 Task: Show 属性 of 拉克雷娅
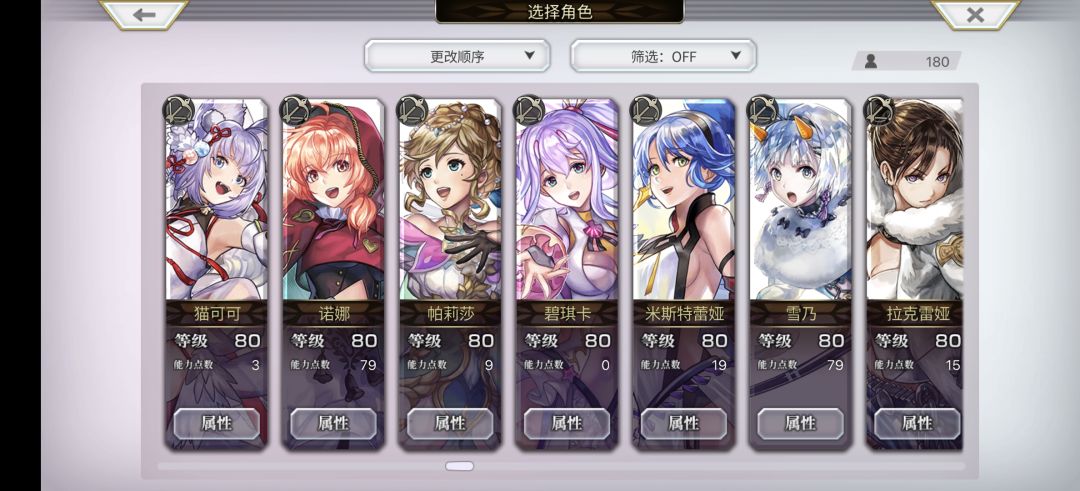pyautogui.click(x=917, y=423)
